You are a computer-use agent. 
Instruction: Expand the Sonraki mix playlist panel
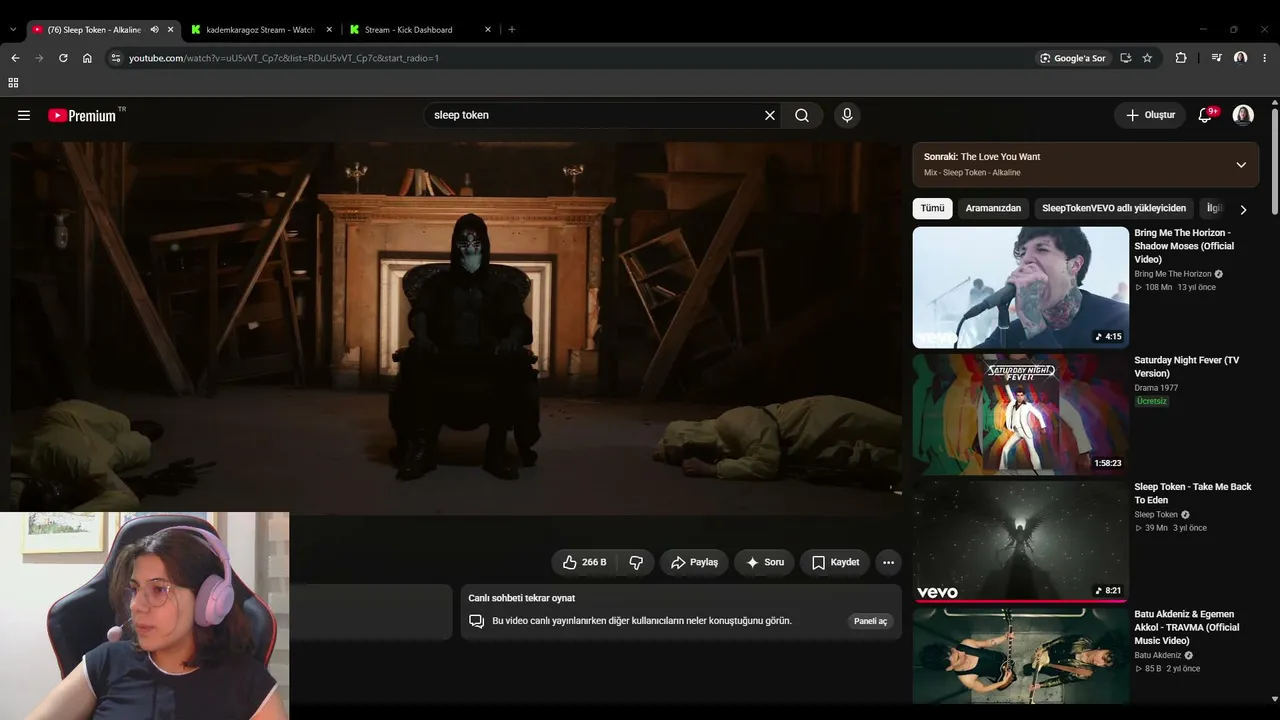[1241, 165]
